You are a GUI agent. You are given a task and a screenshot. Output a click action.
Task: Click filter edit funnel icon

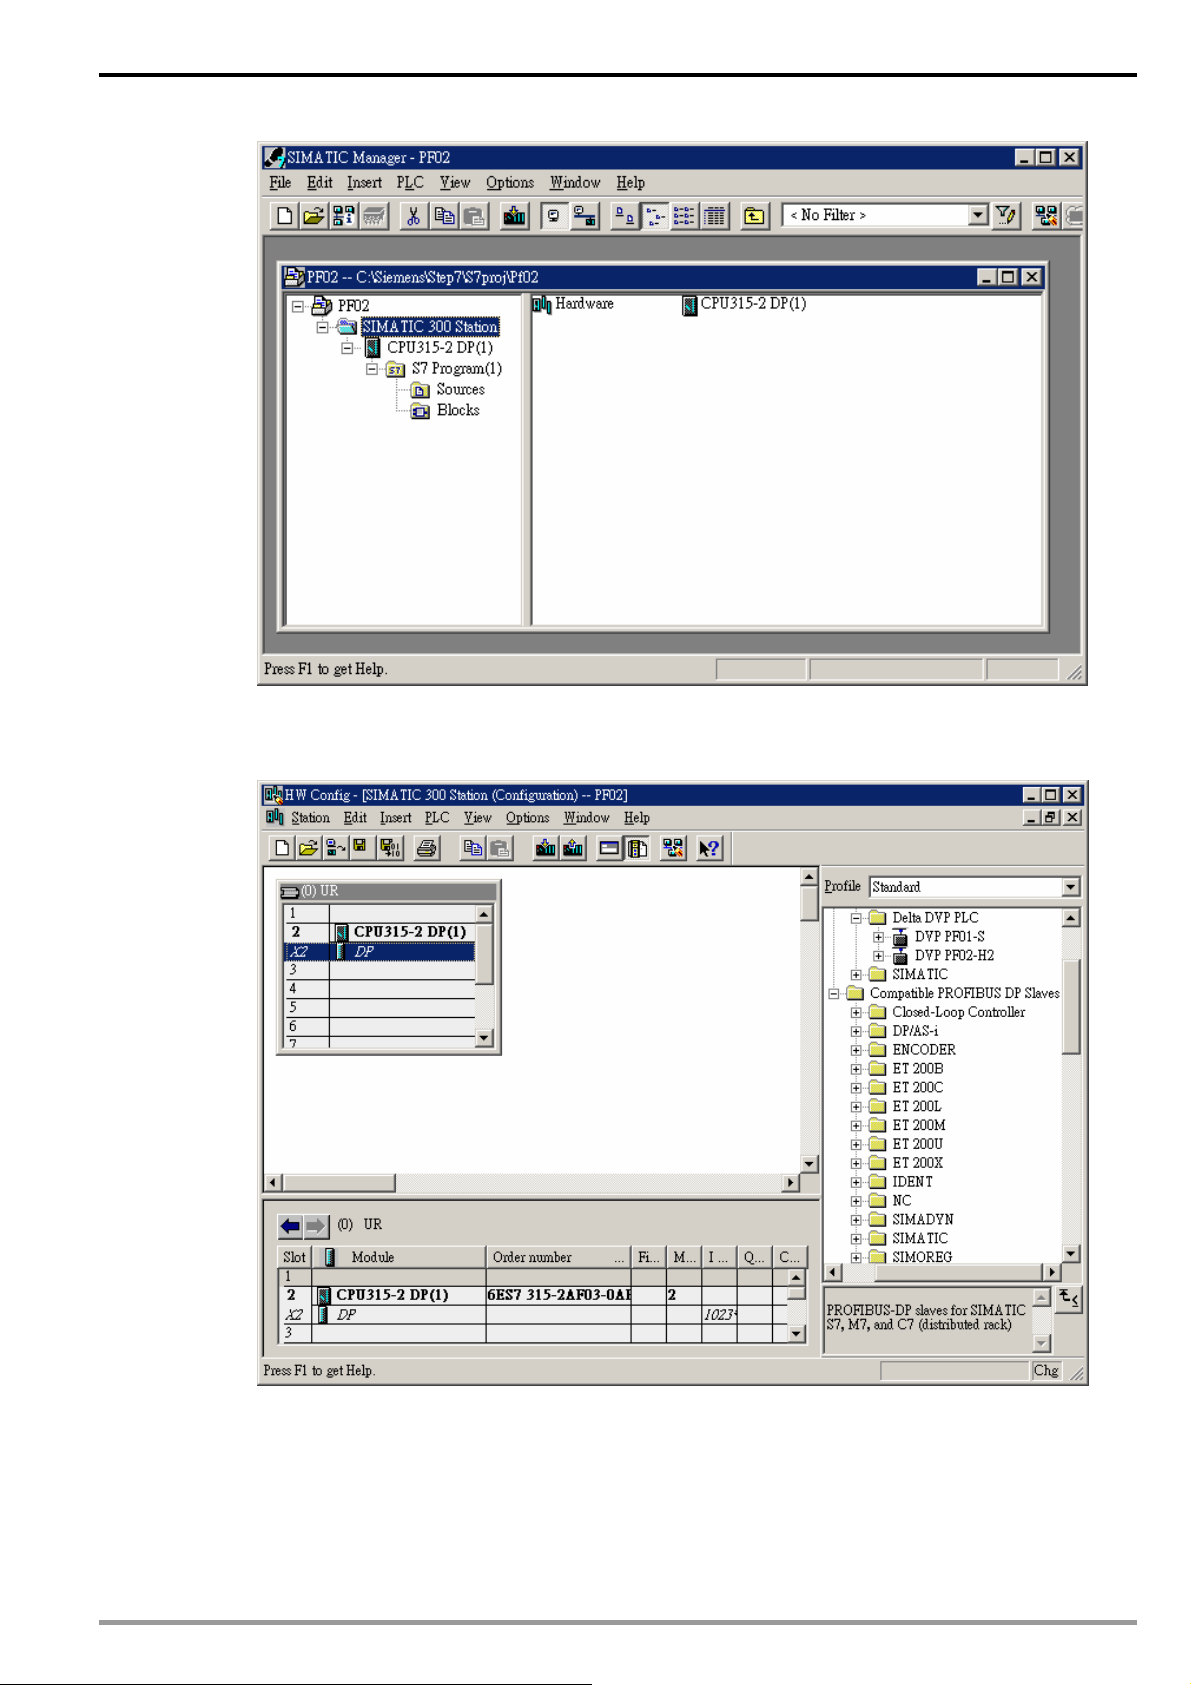(1007, 216)
